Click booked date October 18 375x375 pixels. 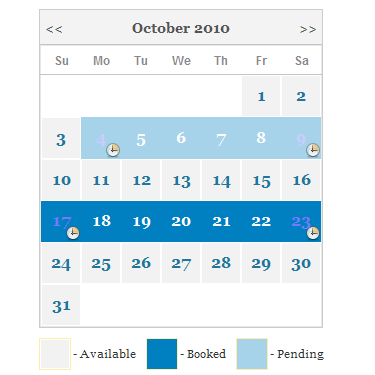point(101,221)
